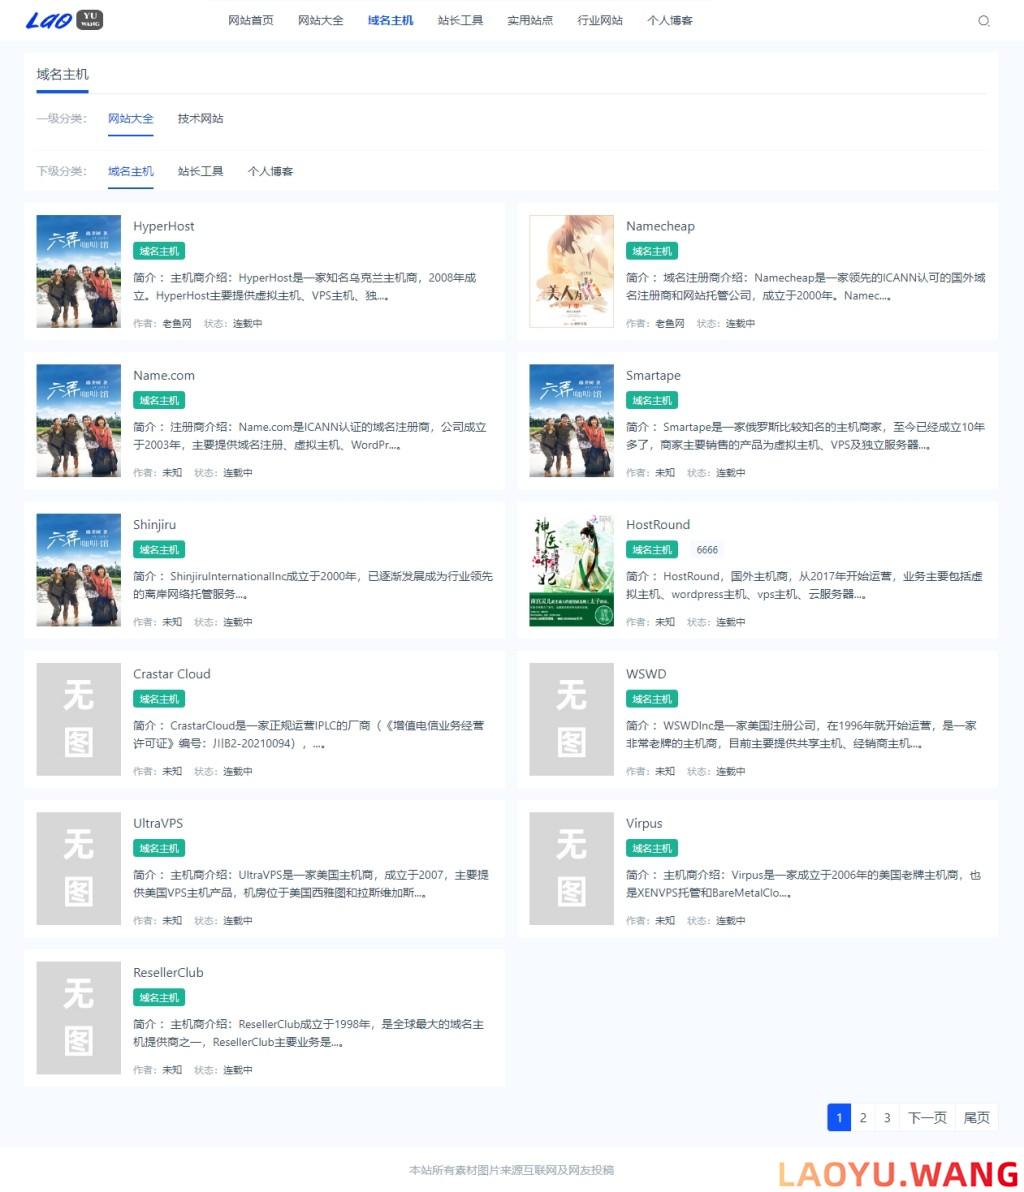Screen dimensions: 1024x1192
Task: Click author 老鱼网 on the Namecheap card
Action: [669, 324]
